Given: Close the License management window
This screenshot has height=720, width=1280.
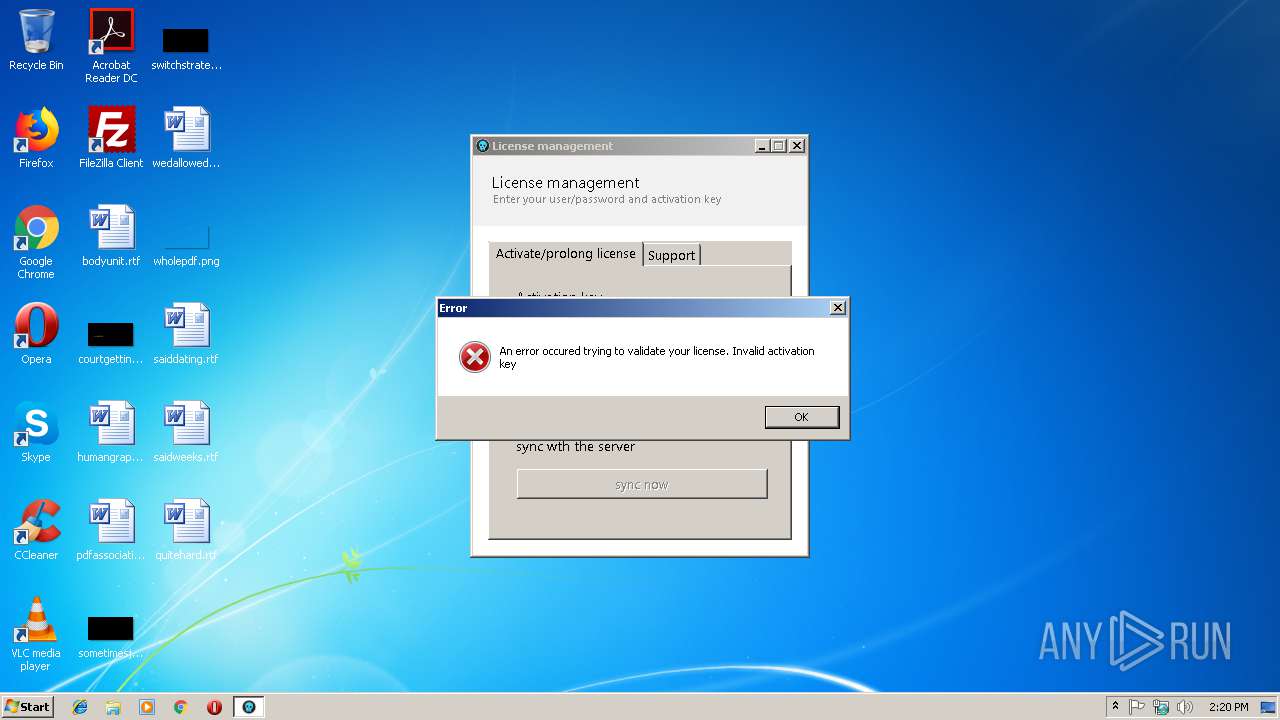Looking at the screenshot, I should pyautogui.click(x=797, y=146).
